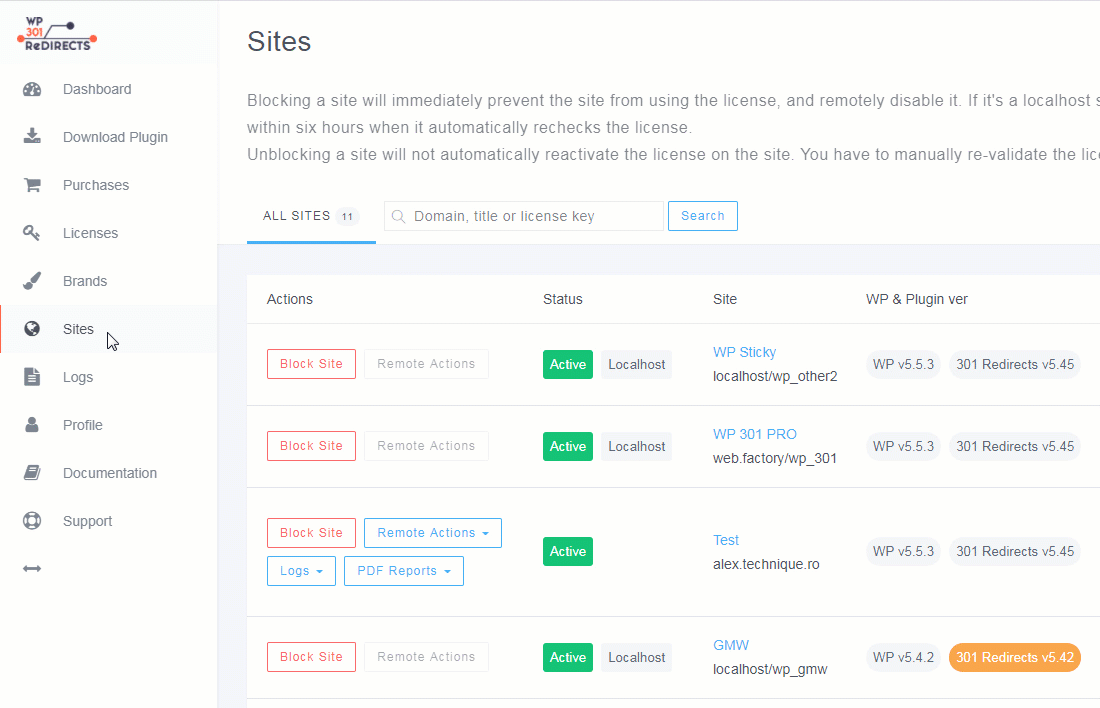Click the web.factory/wp_301 domain text
The width and height of the screenshot is (1100, 708).
point(774,458)
